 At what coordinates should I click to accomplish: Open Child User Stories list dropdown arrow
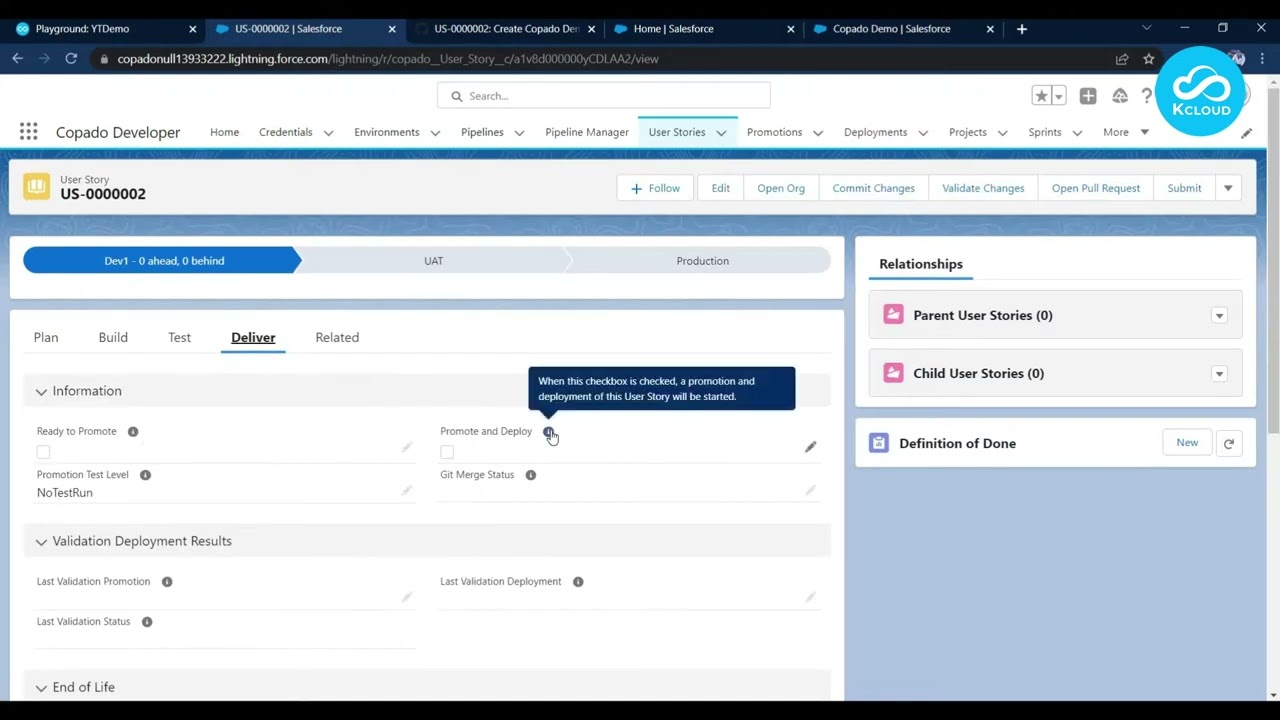(x=1219, y=374)
